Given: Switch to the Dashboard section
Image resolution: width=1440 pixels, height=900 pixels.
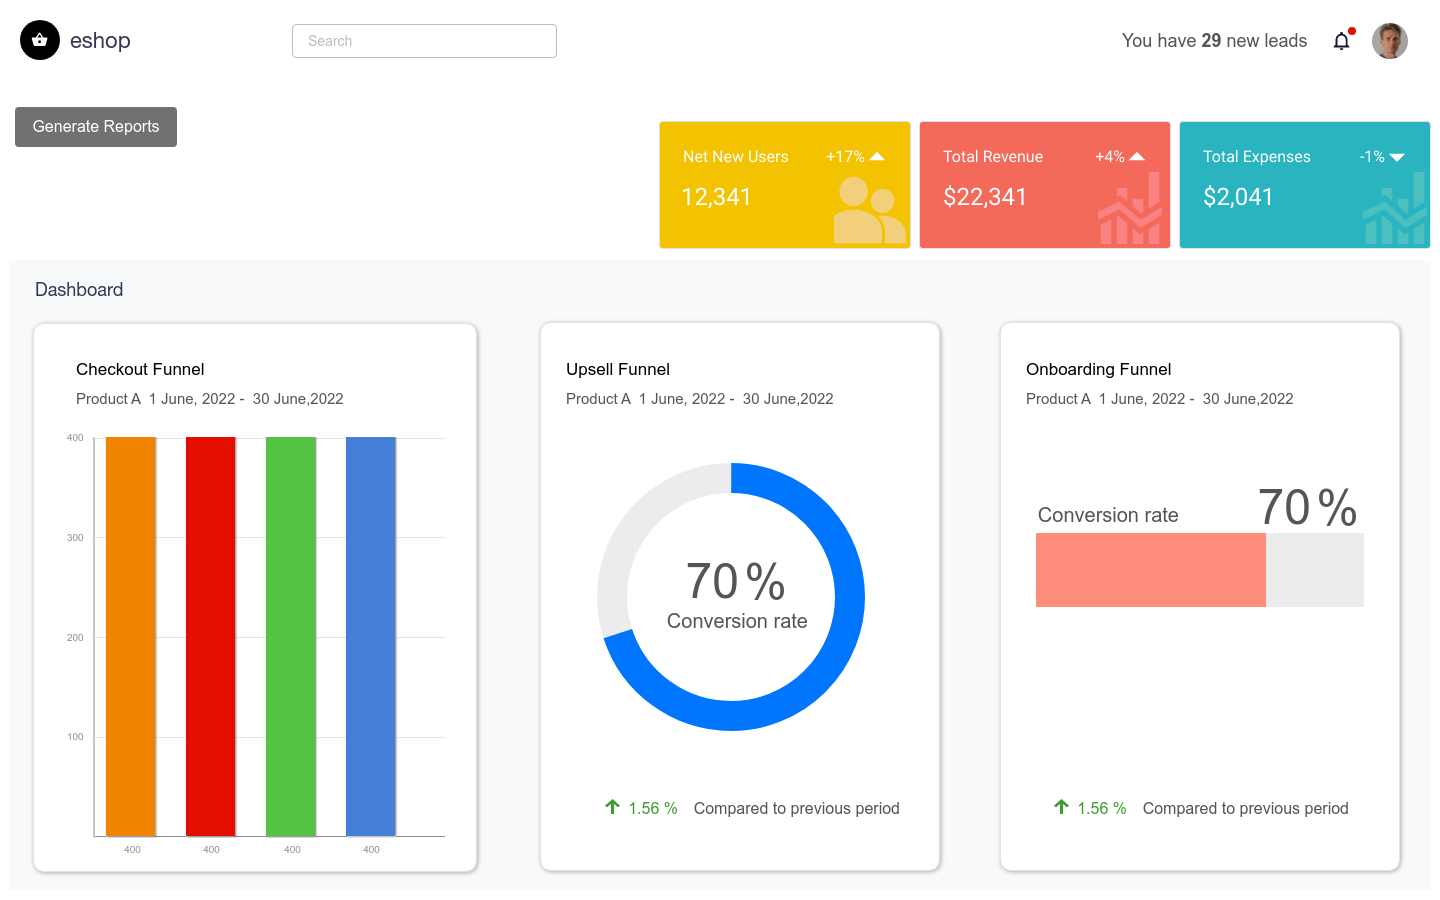Looking at the screenshot, I should click(79, 289).
